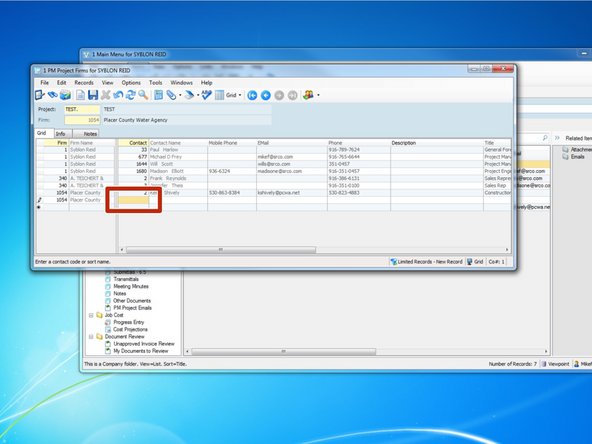Open Unapproved Invoice Review in the tree
The width and height of the screenshot is (592, 444).
tap(144, 344)
